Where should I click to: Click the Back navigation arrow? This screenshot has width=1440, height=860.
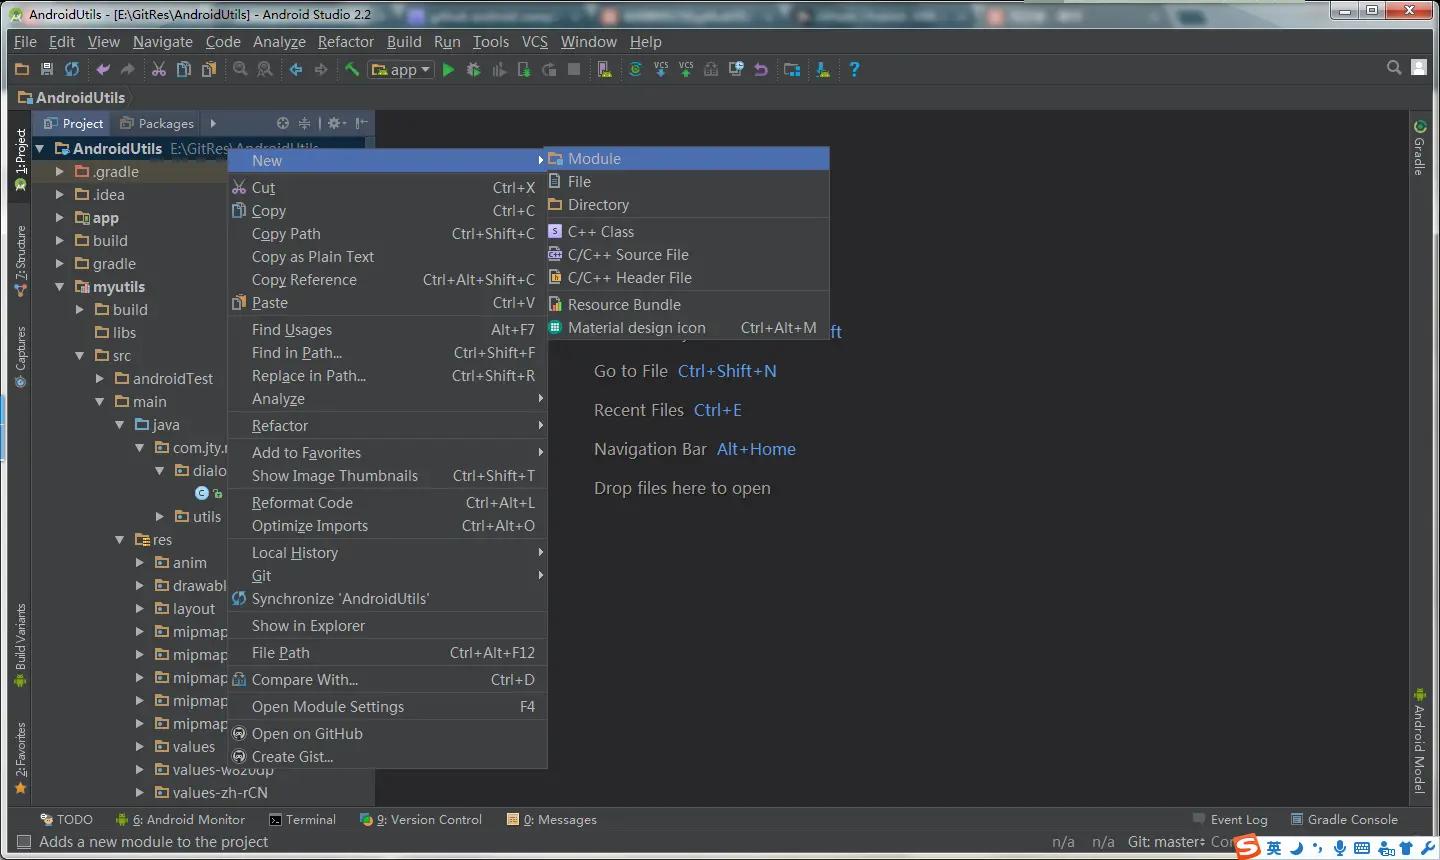coord(296,69)
